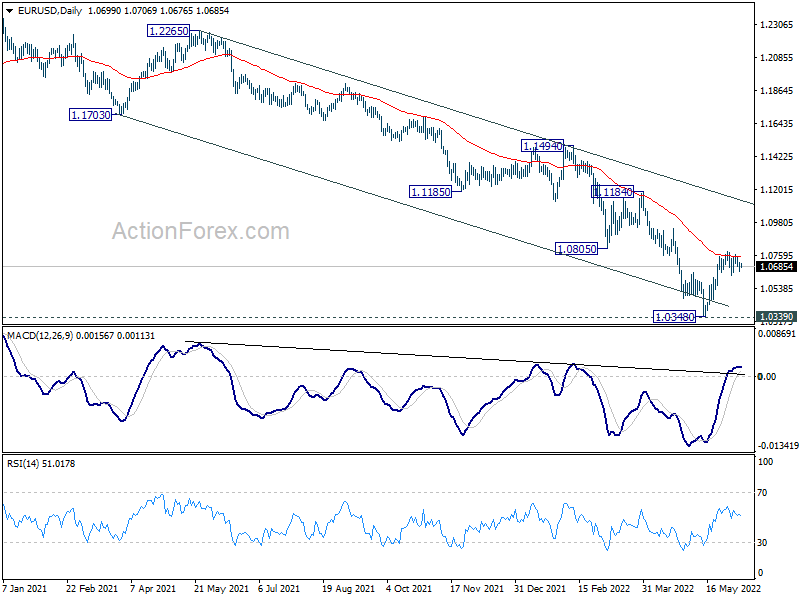Click the RSI 70 level value
Screen dimensions: 800x600
point(762,493)
